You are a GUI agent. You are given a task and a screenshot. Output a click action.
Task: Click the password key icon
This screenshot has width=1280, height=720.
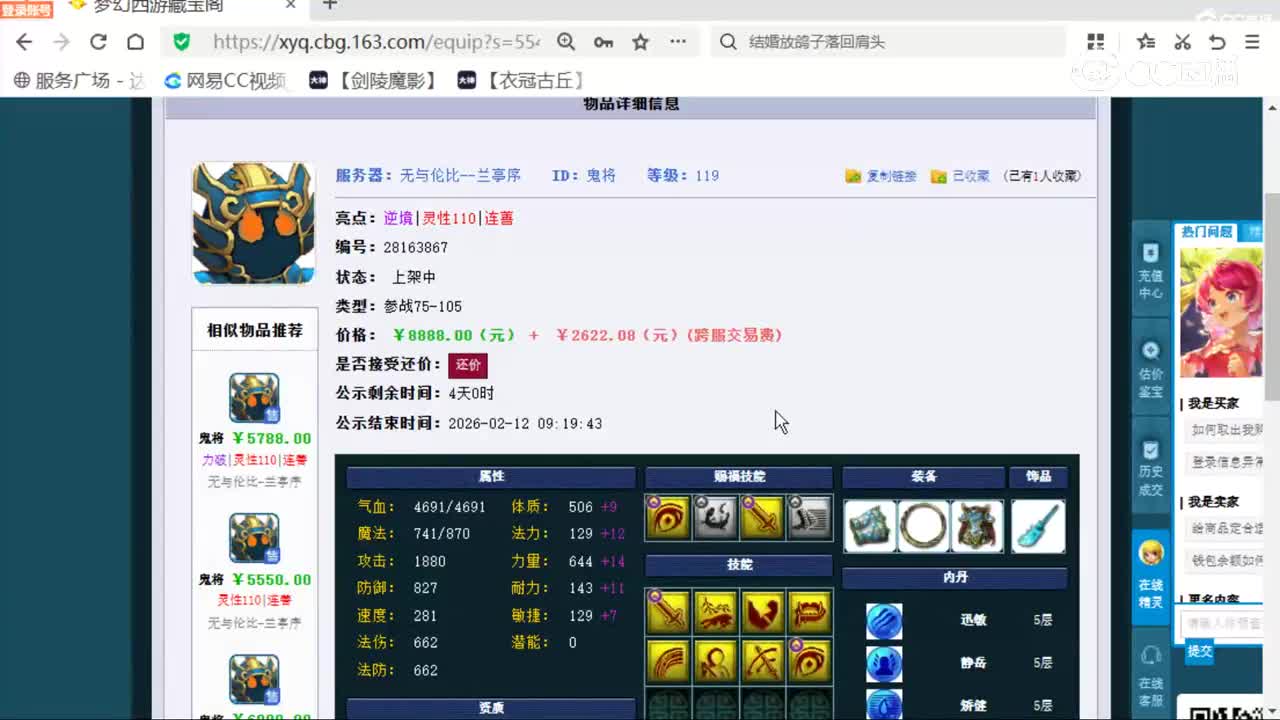pyautogui.click(x=603, y=42)
